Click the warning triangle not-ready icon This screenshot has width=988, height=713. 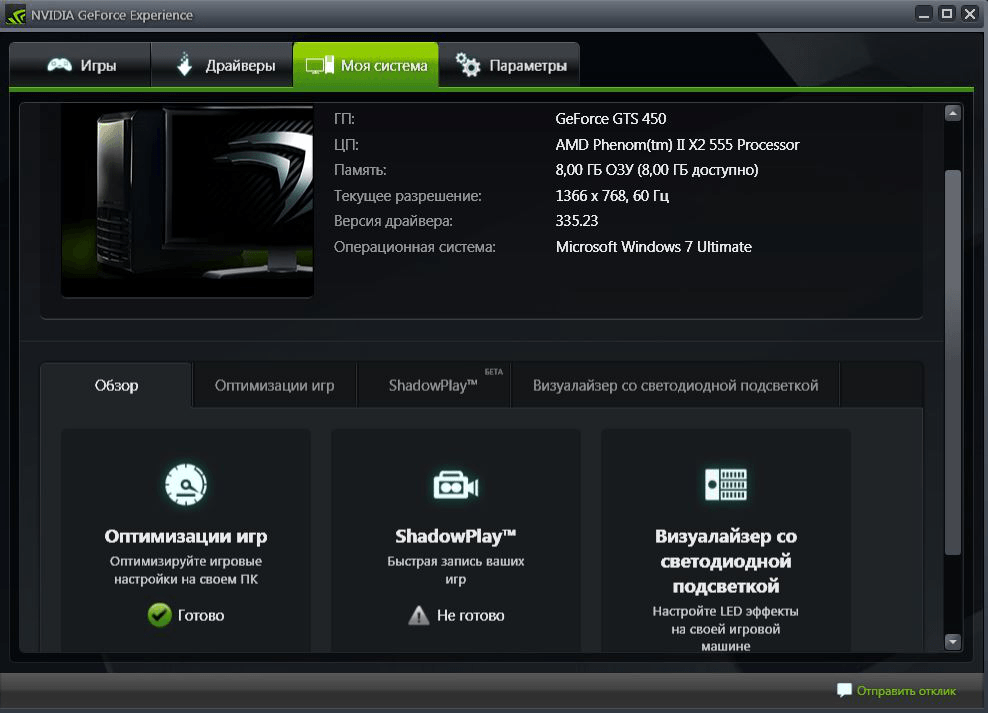coord(419,615)
